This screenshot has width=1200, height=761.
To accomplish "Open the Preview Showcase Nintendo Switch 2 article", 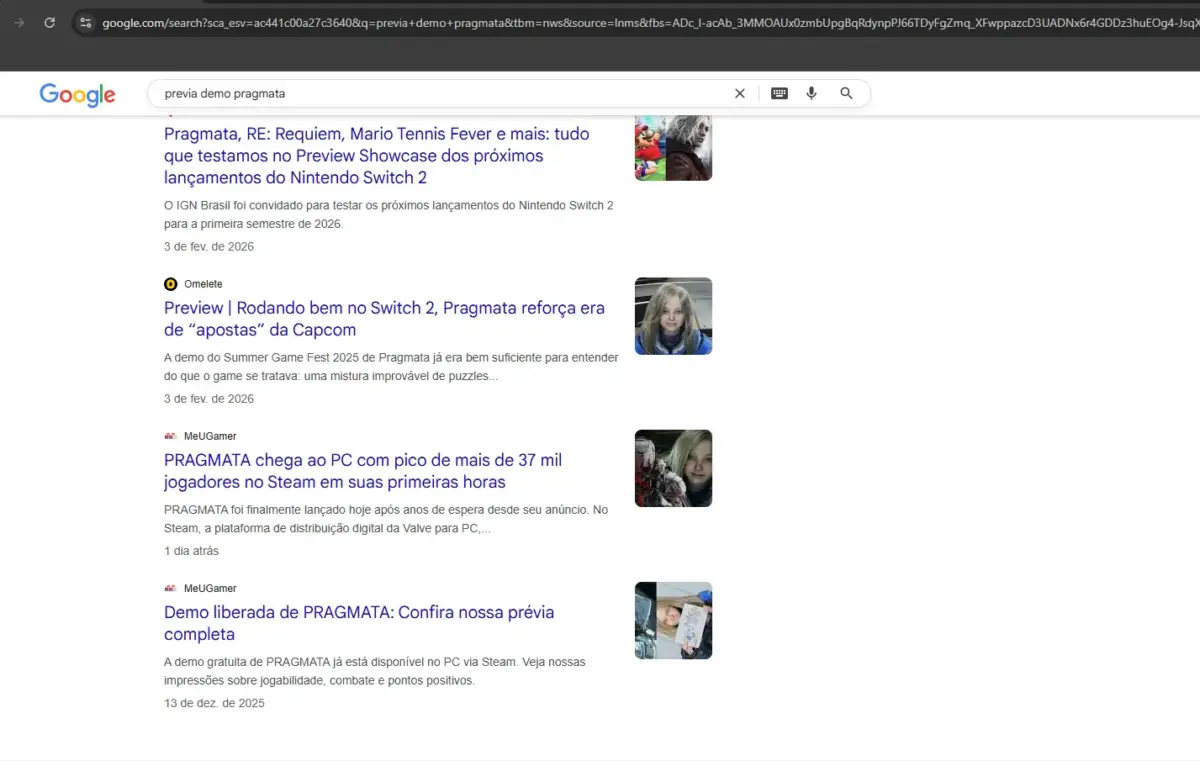I will (x=377, y=156).
